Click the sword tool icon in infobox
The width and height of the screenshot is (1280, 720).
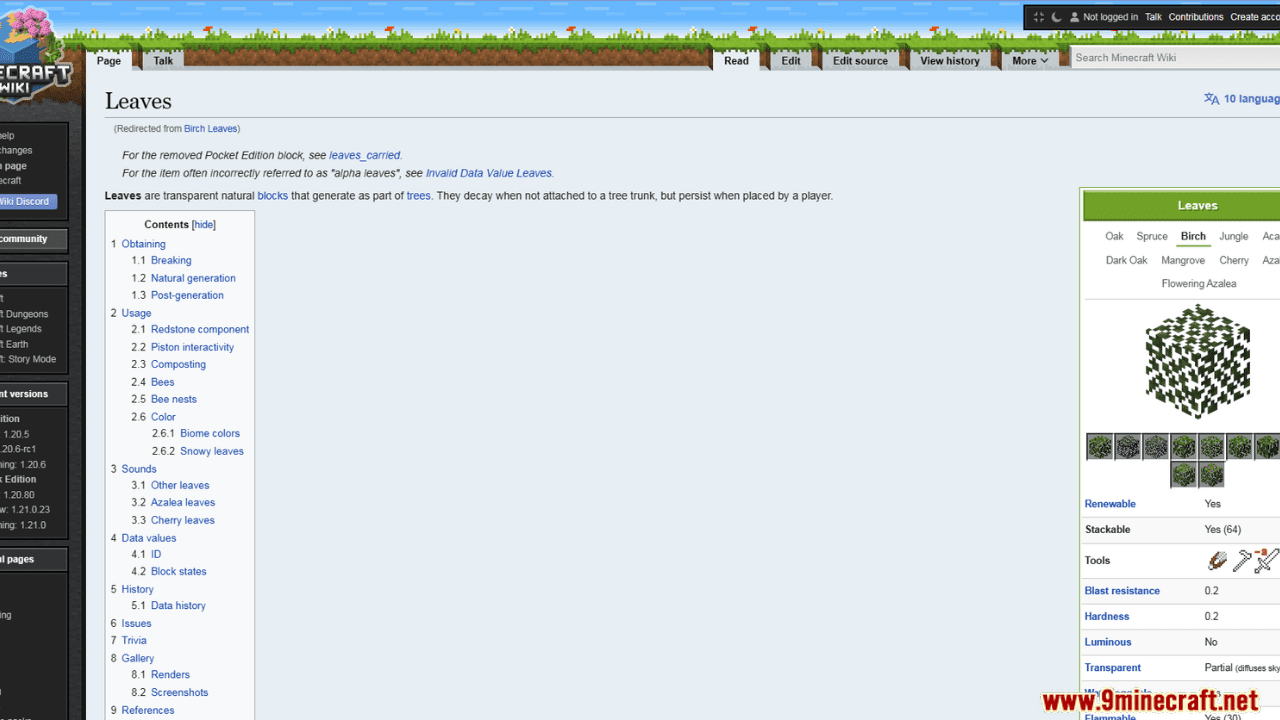click(x=1266, y=561)
